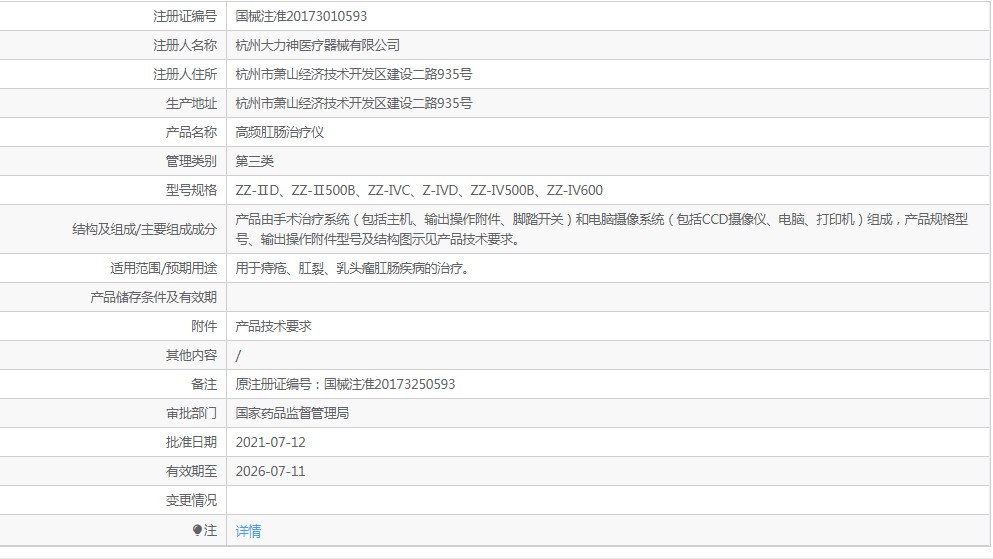Select model specifications starting with ZZ-ⅡD
Image resolution: width=993 pixels, height=559 pixels.
[x=419, y=190]
